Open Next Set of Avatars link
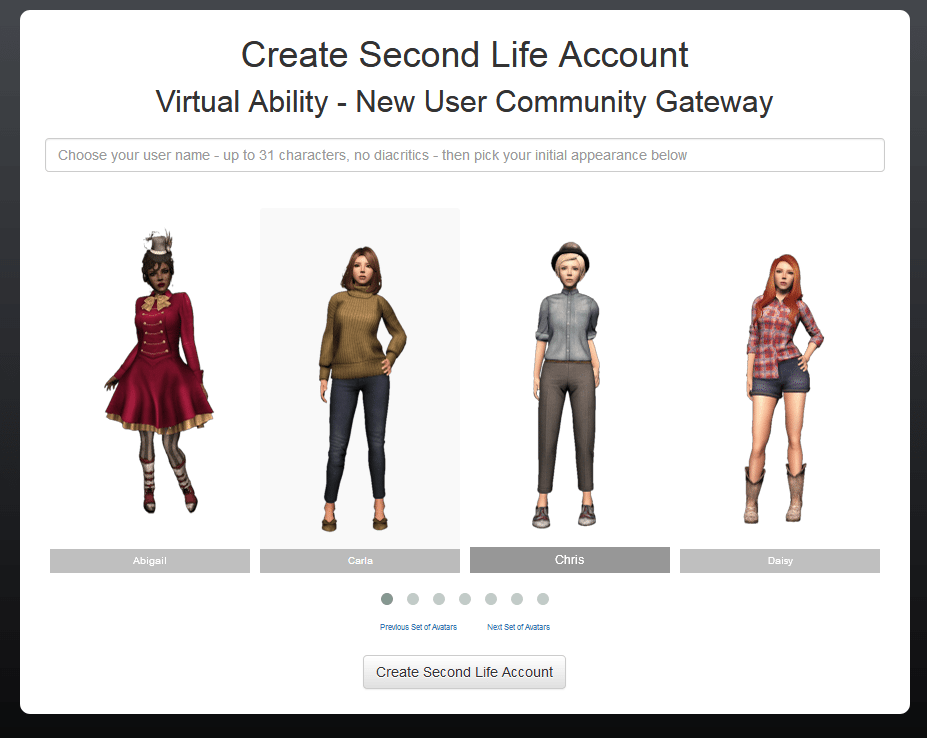Screen dimensions: 927x738 tap(518, 627)
